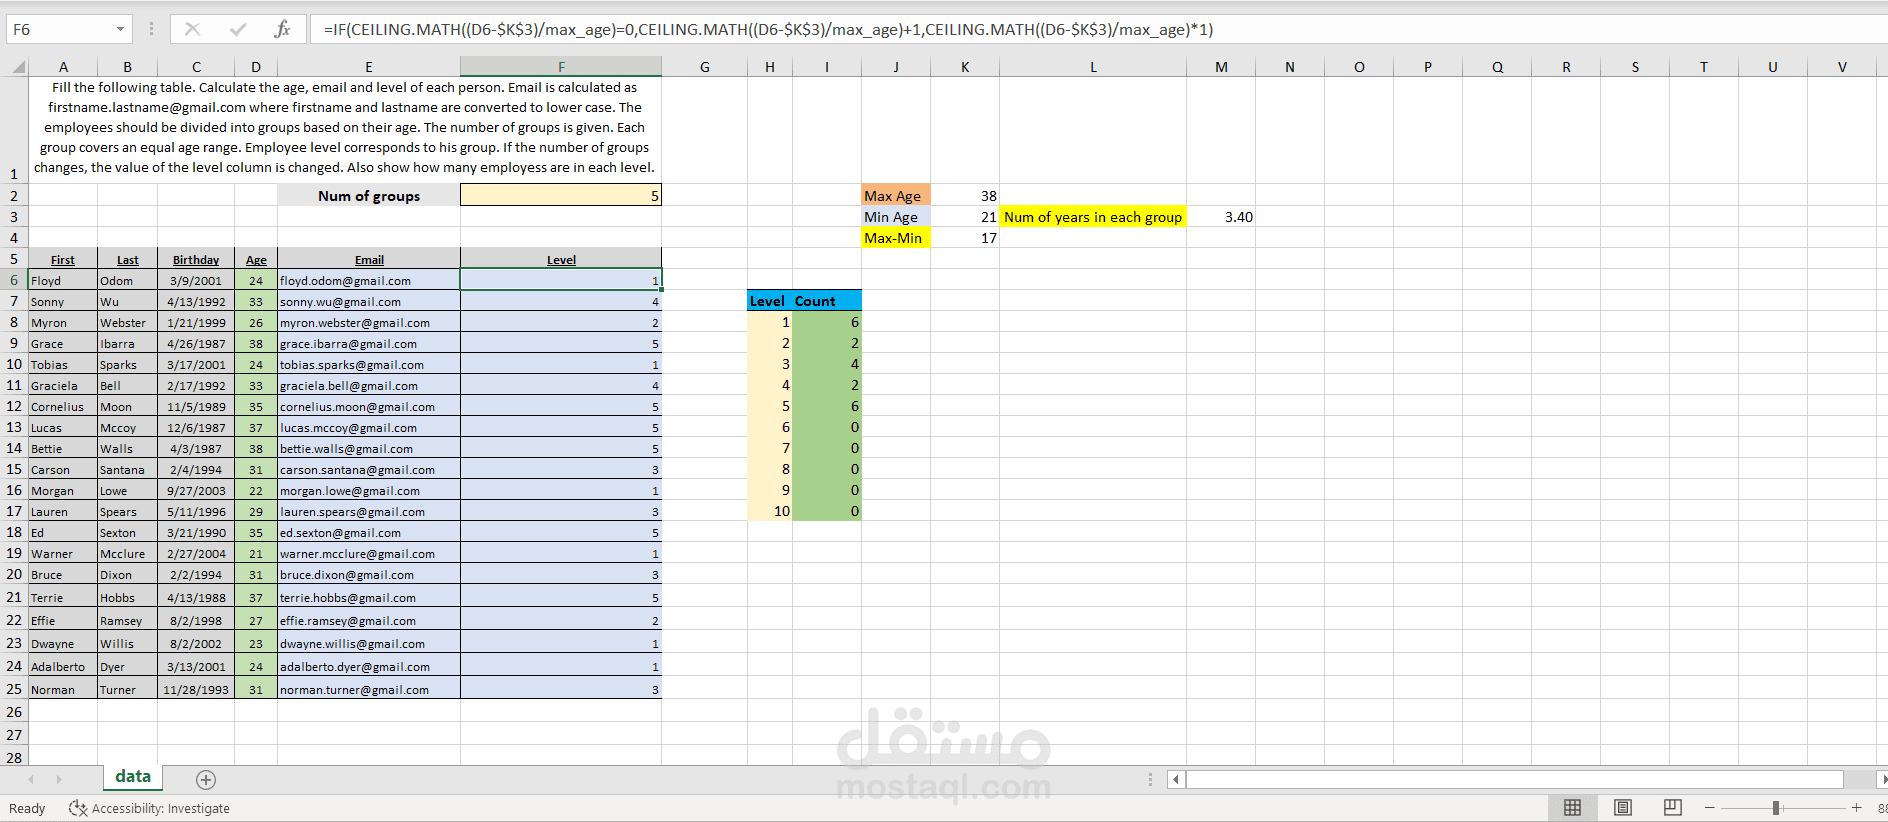Screen dimensions: 1888x822
Task: Select row 25 header
Action: coord(14,689)
